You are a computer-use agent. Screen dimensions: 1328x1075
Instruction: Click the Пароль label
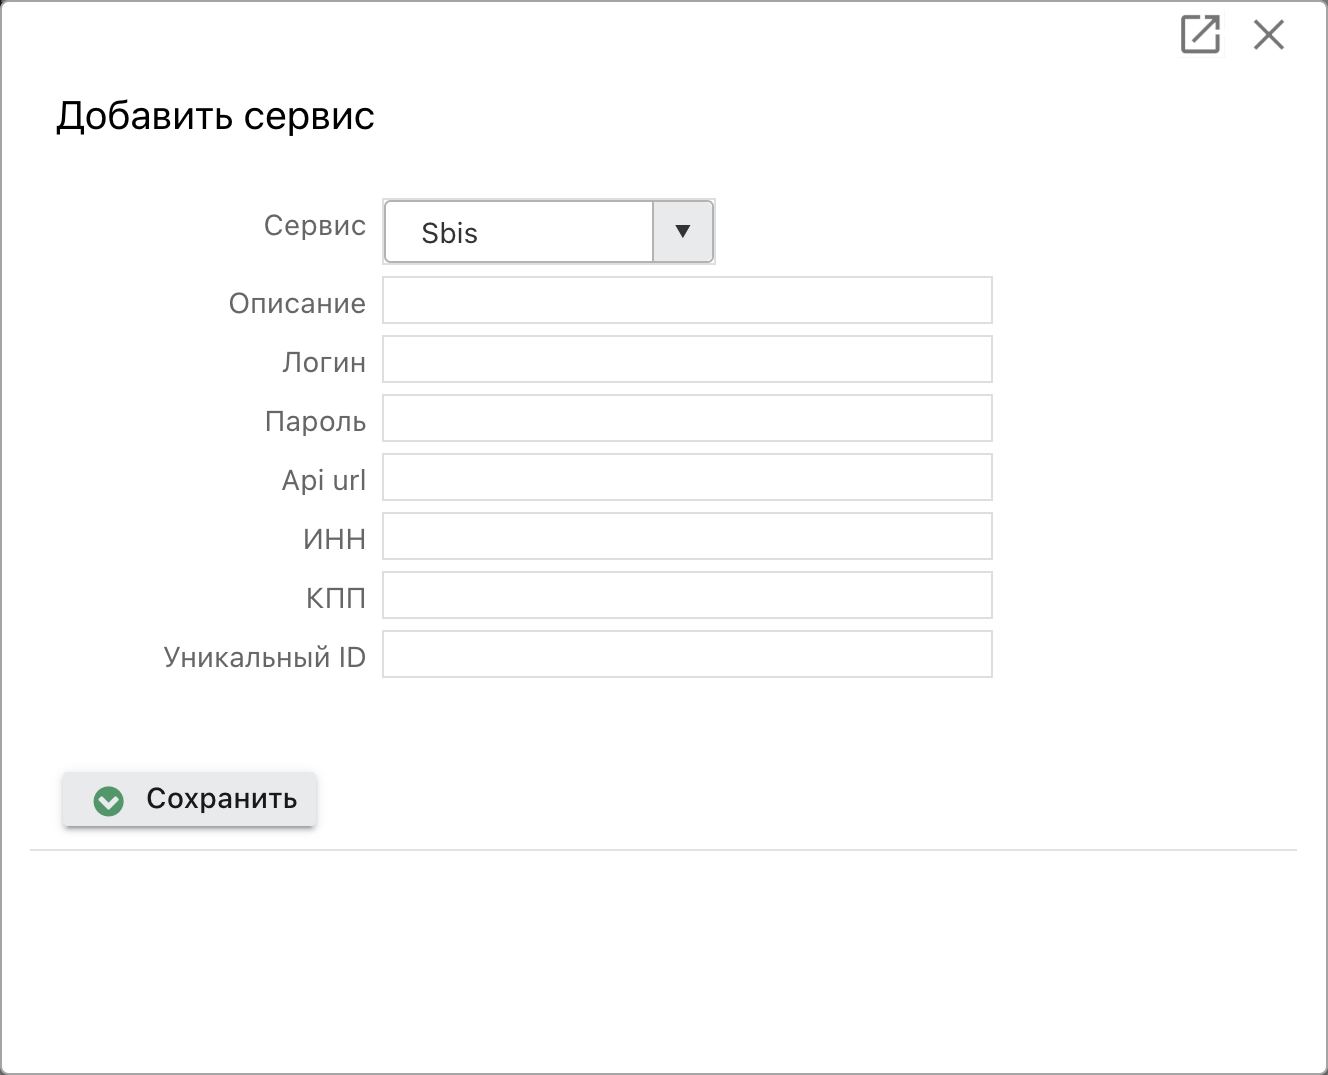[x=315, y=422]
